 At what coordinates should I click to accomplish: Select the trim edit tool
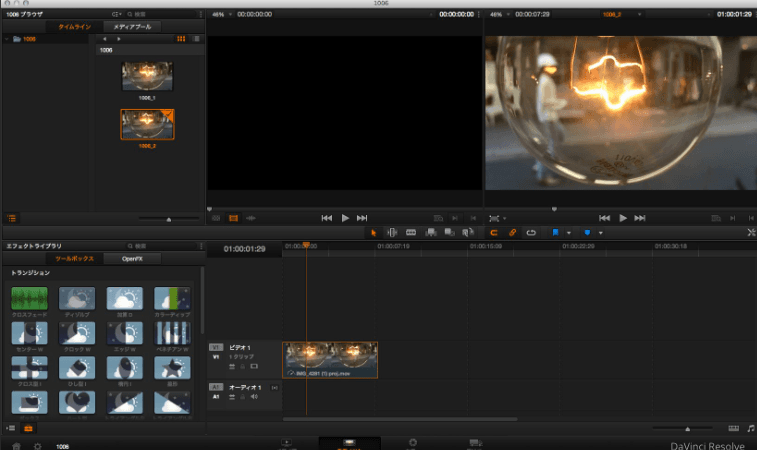click(392, 232)
